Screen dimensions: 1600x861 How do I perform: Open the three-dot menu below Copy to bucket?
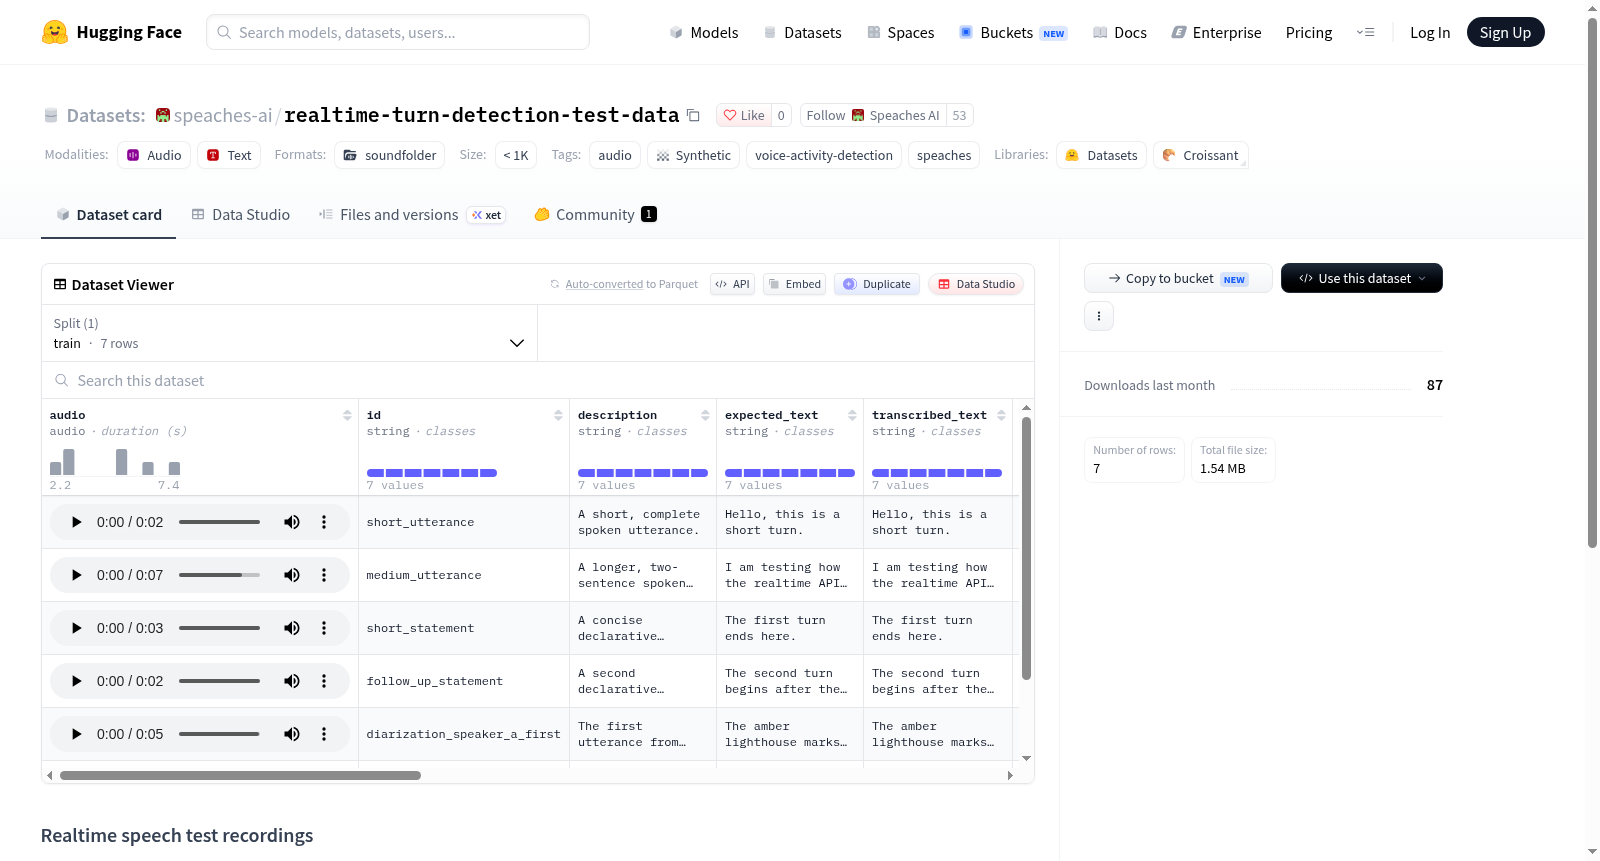[x=1099, y=316]
